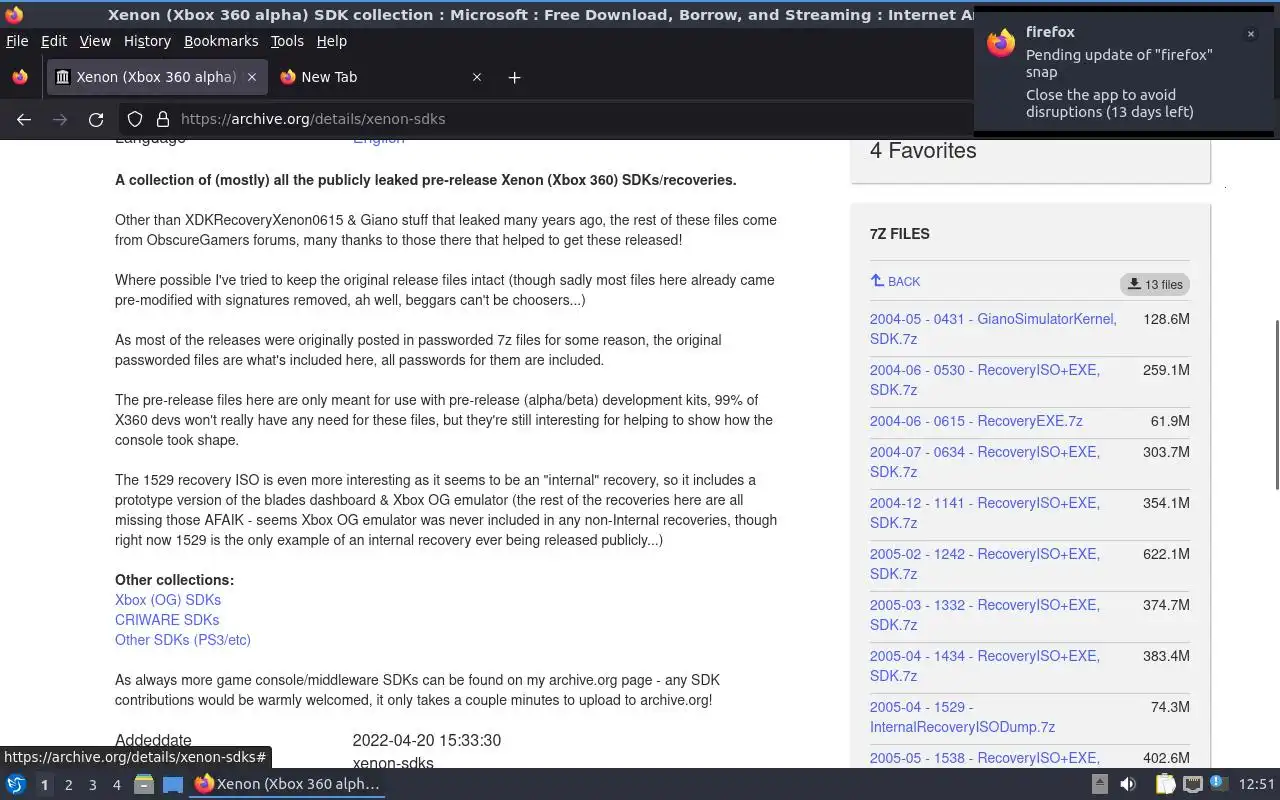This screenshot has width=1280, height=800.
Task: Open the Help menu
Action: coord(331,41)
